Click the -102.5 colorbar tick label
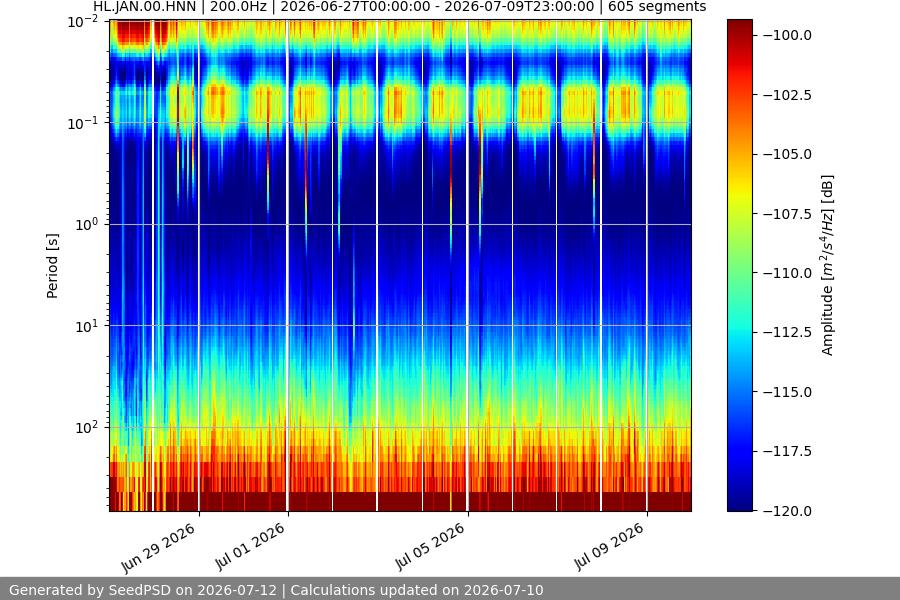900x600 pixels. click(787, 95)
